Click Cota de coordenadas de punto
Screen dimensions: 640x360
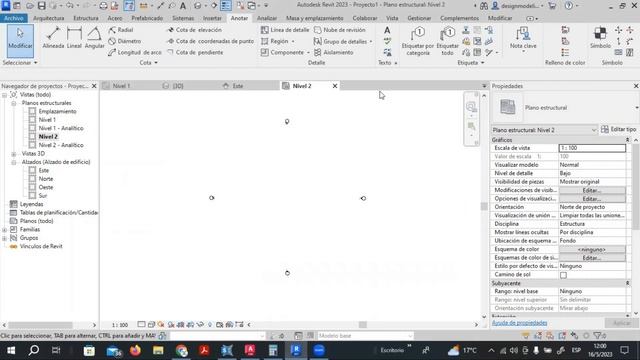[210, 41]
